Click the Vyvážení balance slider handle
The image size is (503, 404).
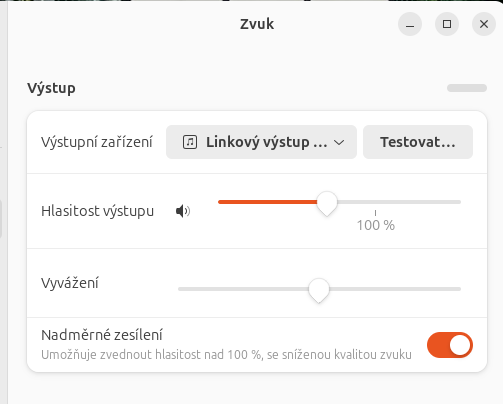click(319, 290)
